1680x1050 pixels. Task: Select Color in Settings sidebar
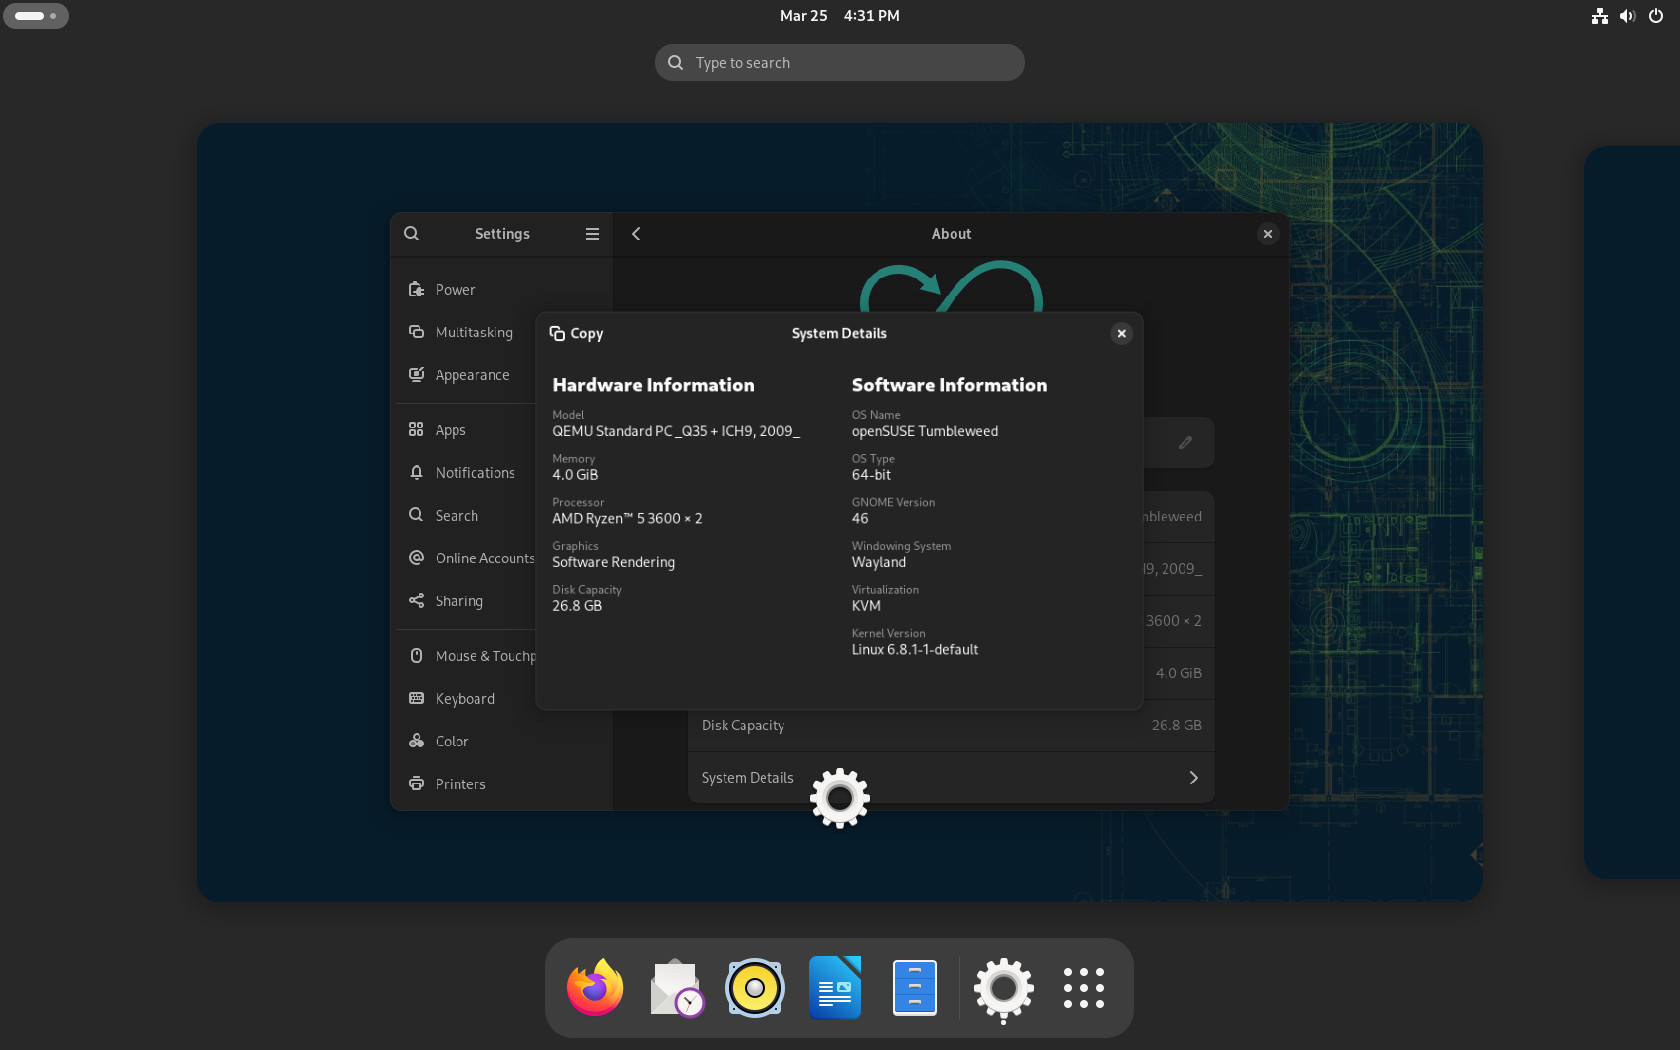(501, 741)
